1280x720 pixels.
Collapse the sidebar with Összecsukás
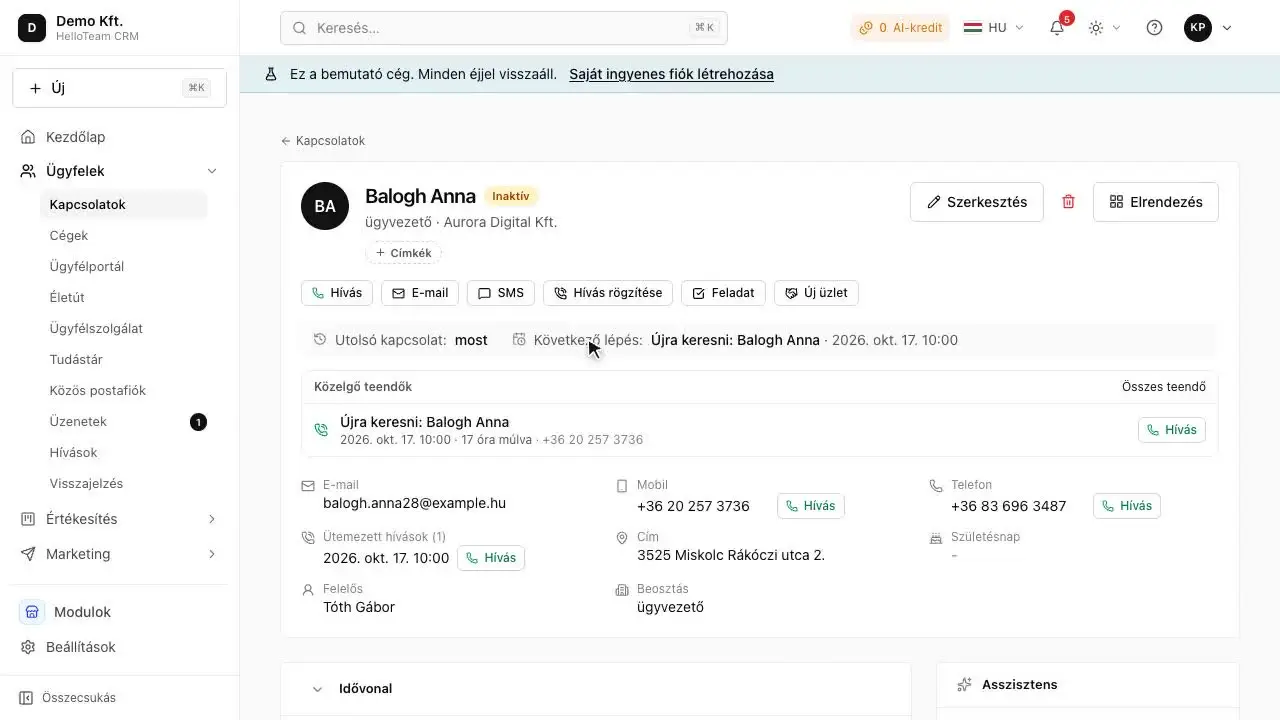(x=68, y=698)
